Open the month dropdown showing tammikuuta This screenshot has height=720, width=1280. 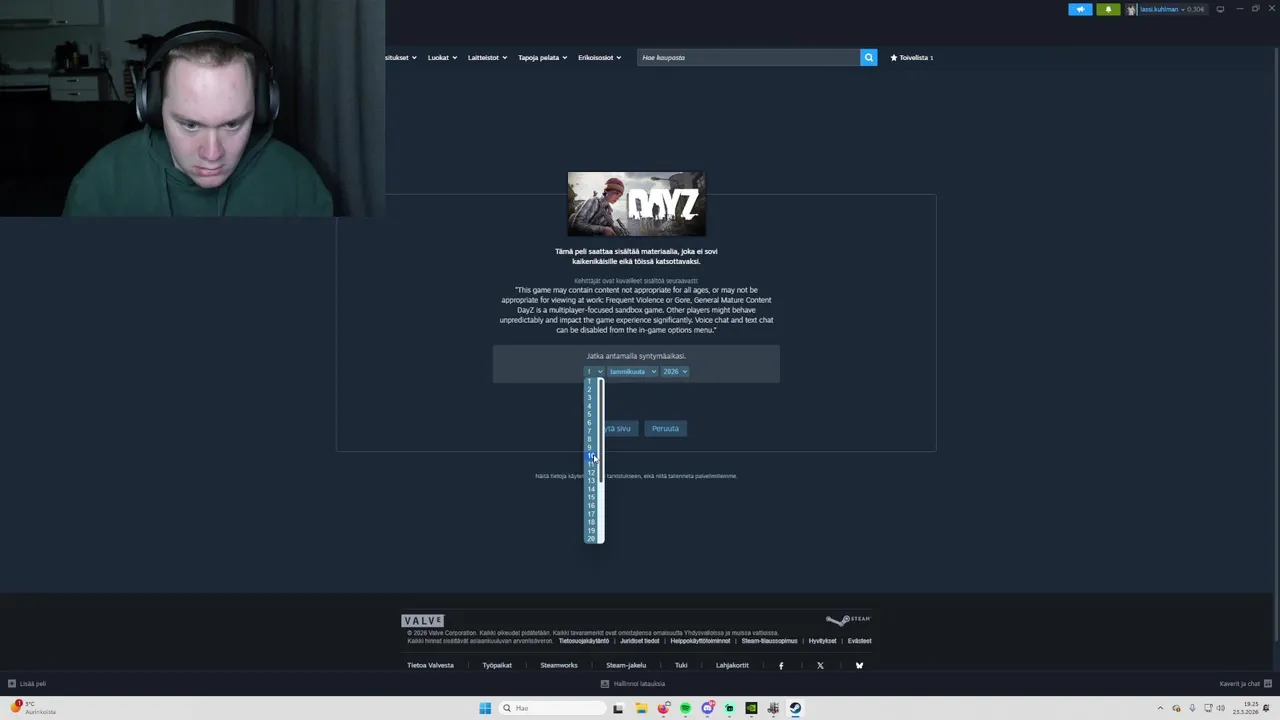click(x=633, y=372)
